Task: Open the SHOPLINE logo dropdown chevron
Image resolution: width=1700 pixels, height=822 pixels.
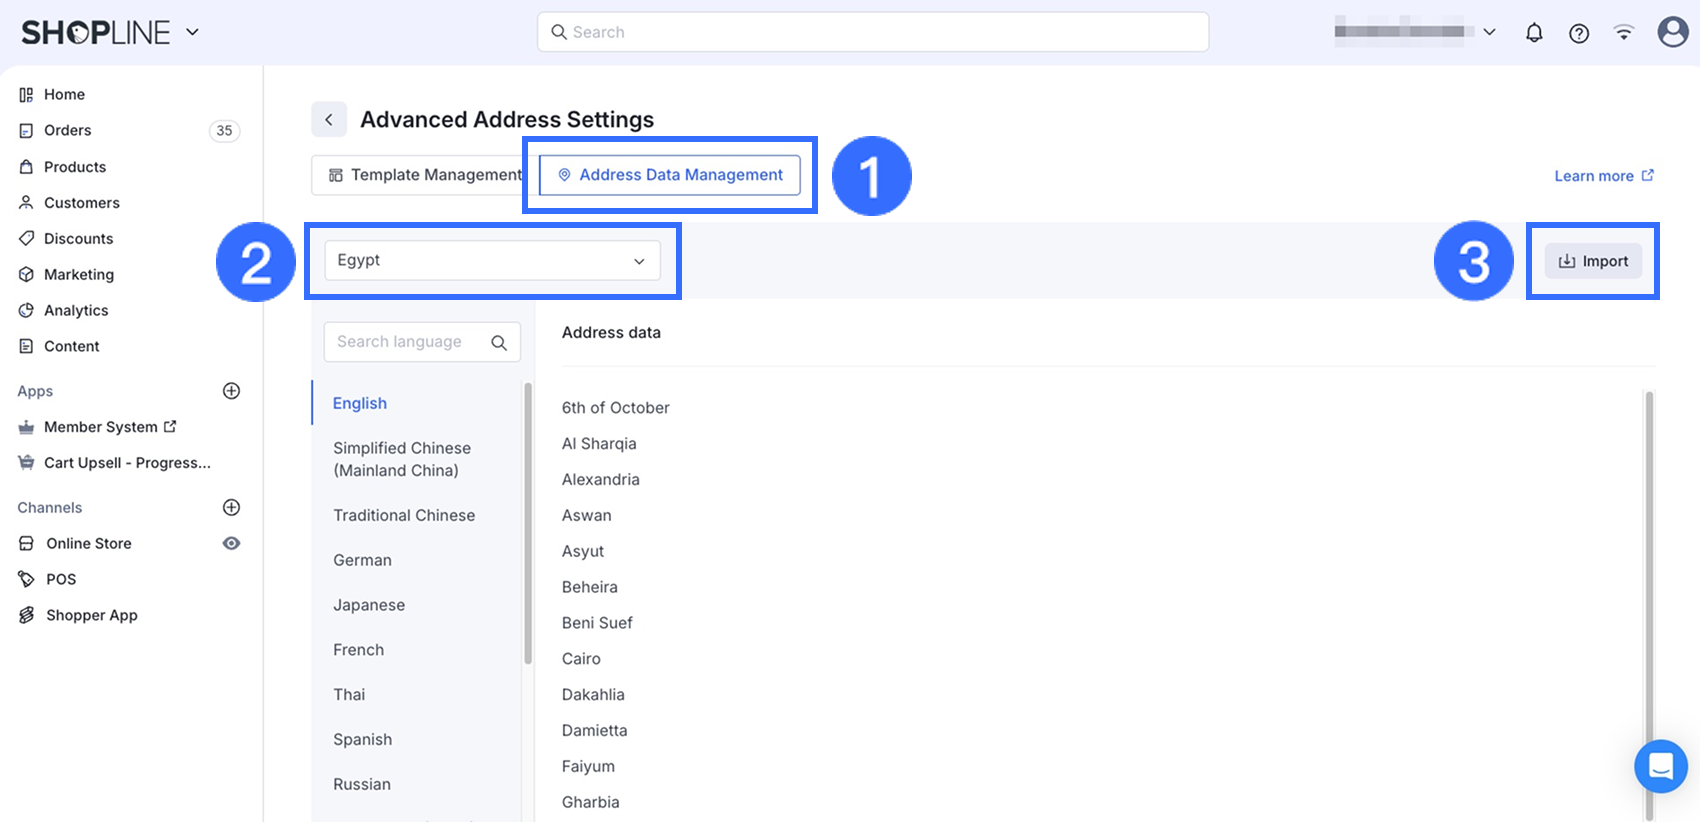Action: coord(193,32)
